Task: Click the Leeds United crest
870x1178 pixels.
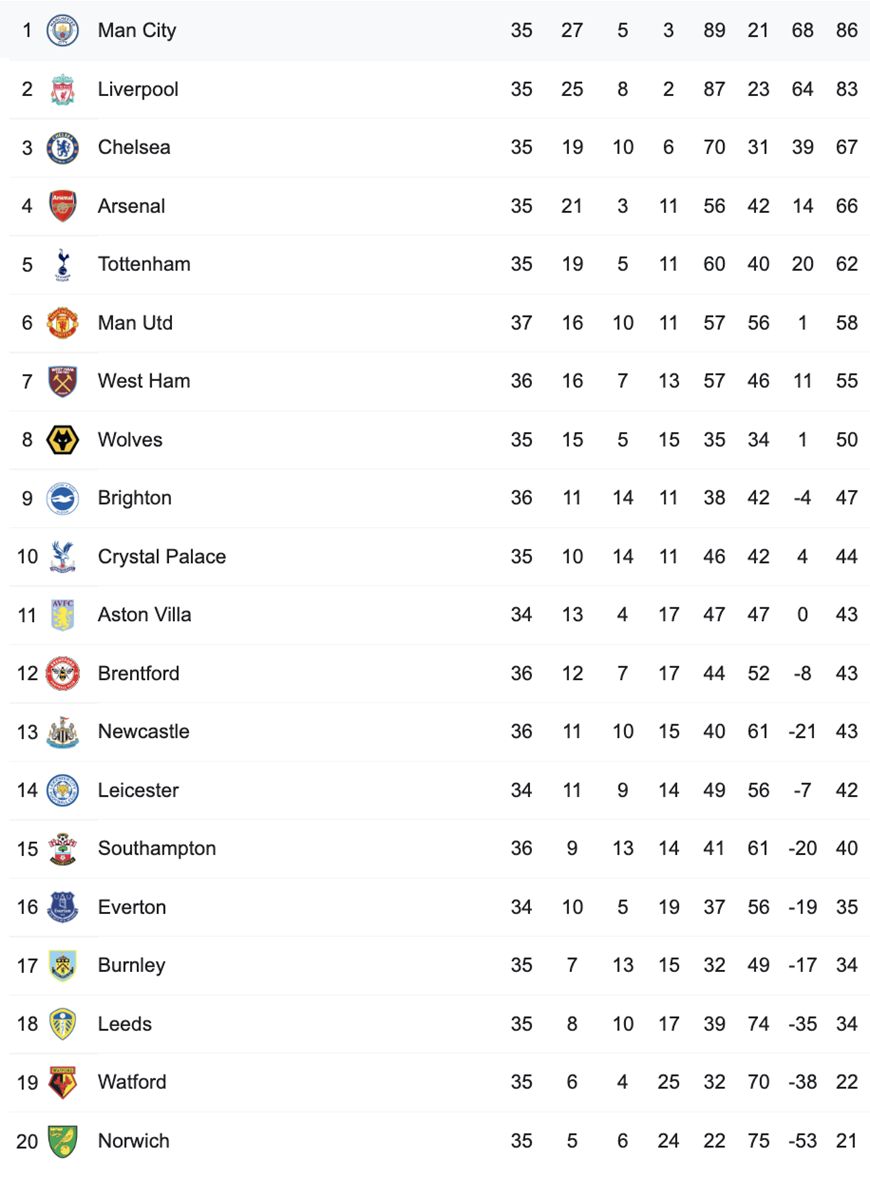Action: [x=62, y=1024]
